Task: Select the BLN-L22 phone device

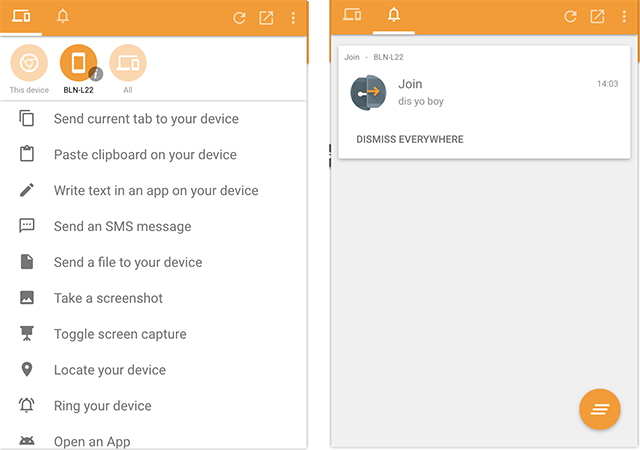Action: (x=78, y=63)
